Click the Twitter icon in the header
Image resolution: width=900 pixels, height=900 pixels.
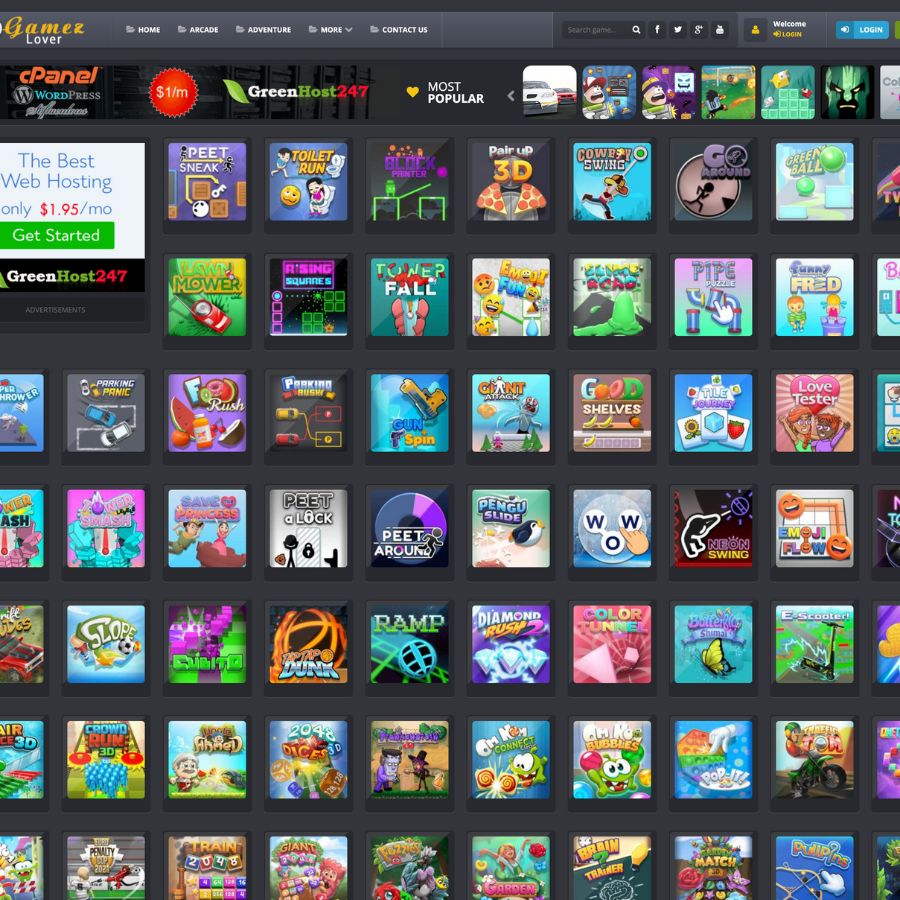click(x=678, y=30)
